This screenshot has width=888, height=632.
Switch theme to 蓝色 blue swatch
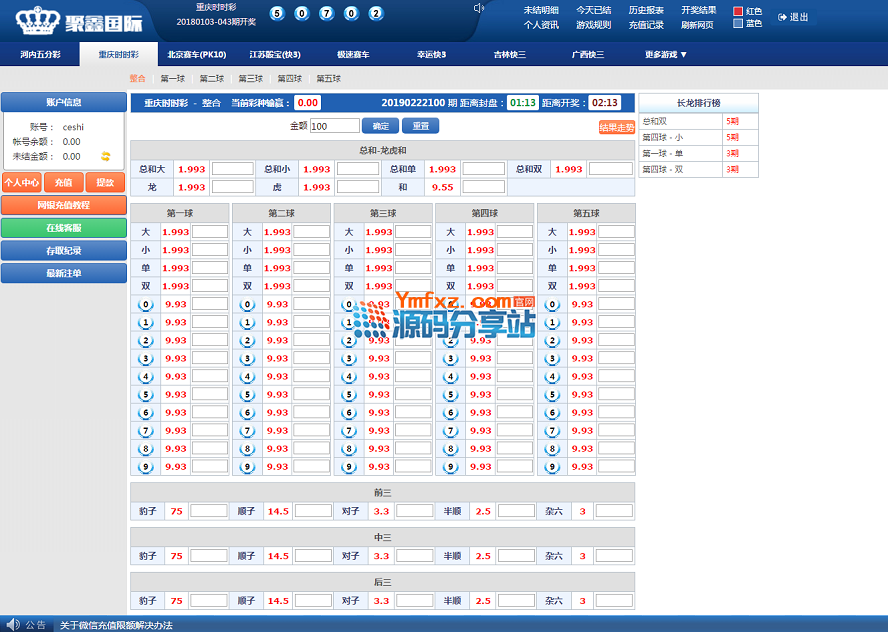(738, 24)
